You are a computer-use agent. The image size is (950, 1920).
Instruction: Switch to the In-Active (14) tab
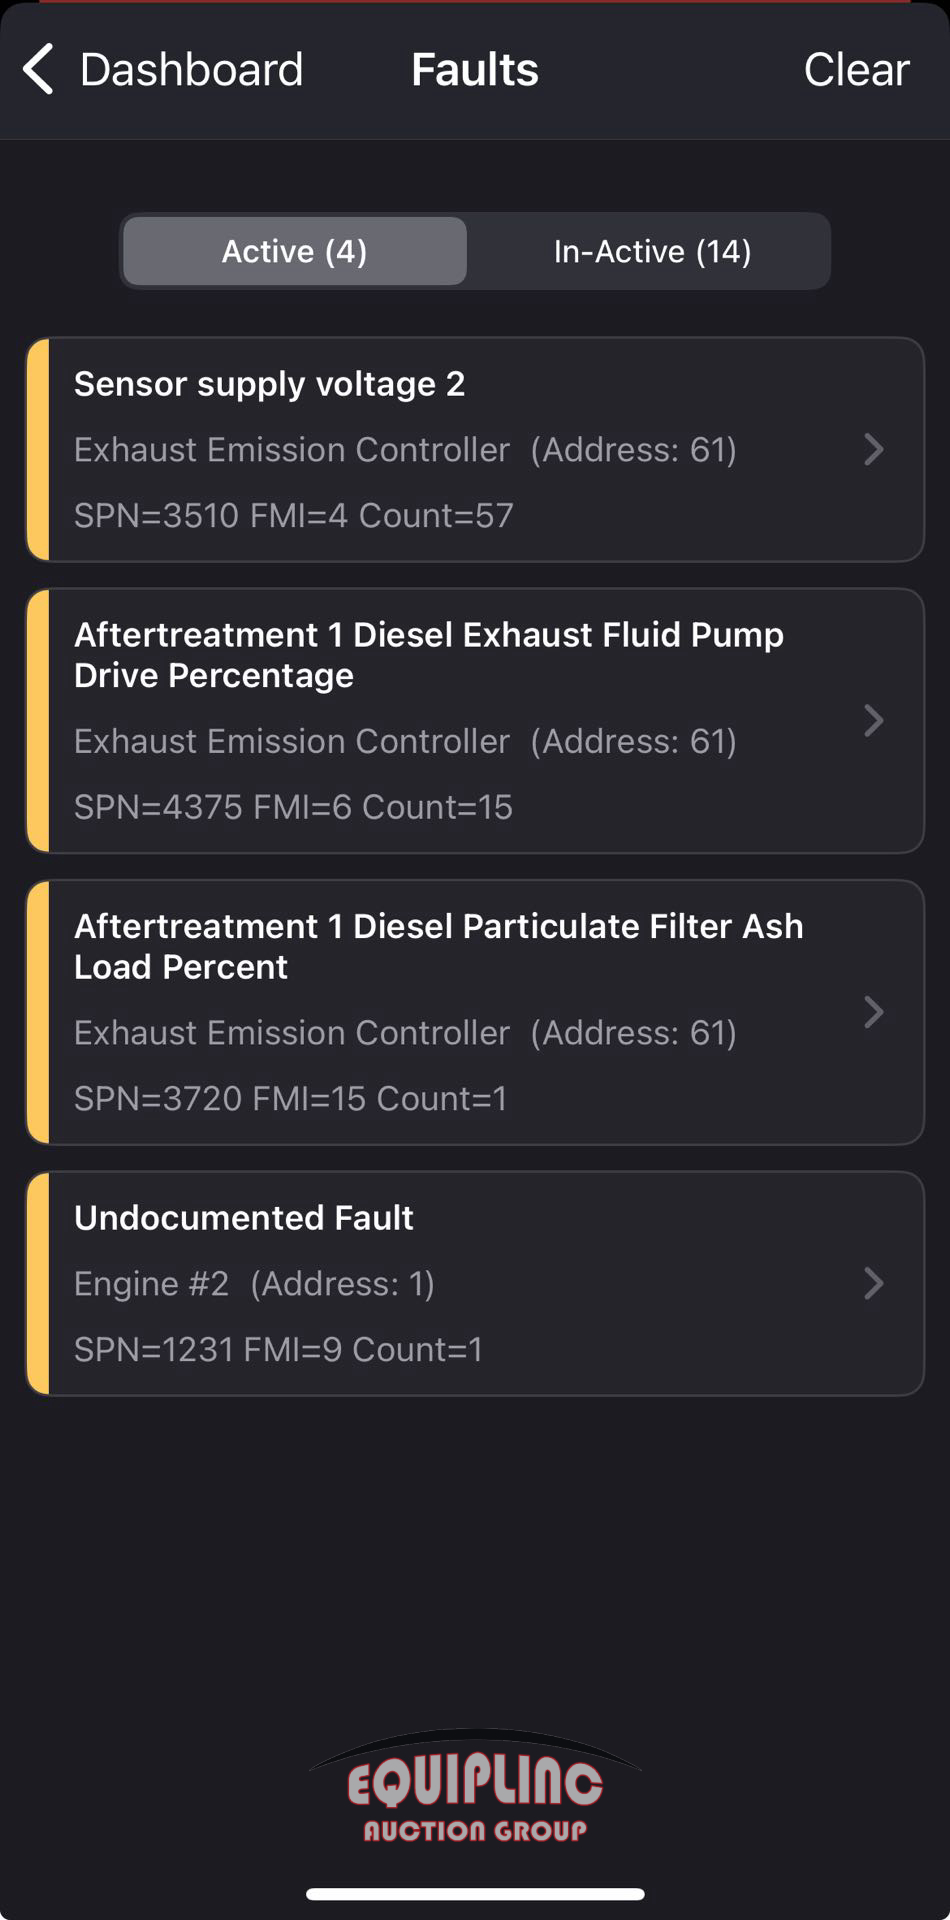click(652, 251)
